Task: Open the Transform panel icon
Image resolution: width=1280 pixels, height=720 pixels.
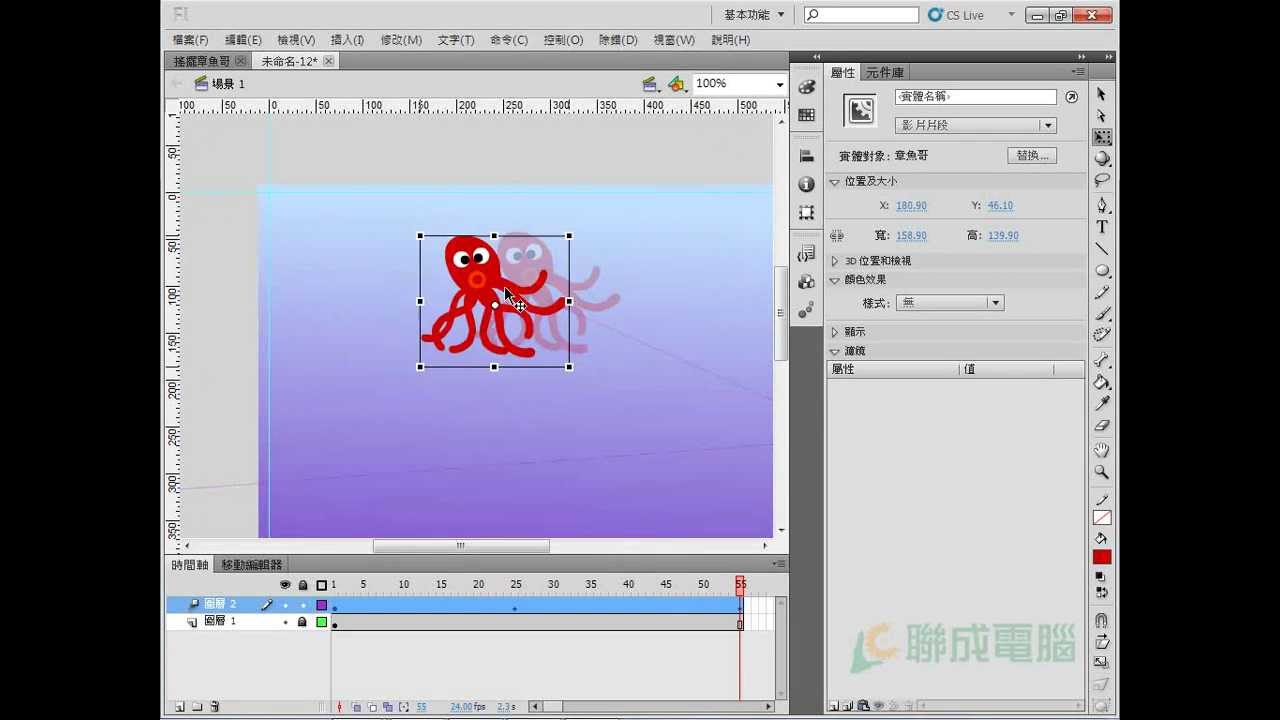Action: point(807,213)
